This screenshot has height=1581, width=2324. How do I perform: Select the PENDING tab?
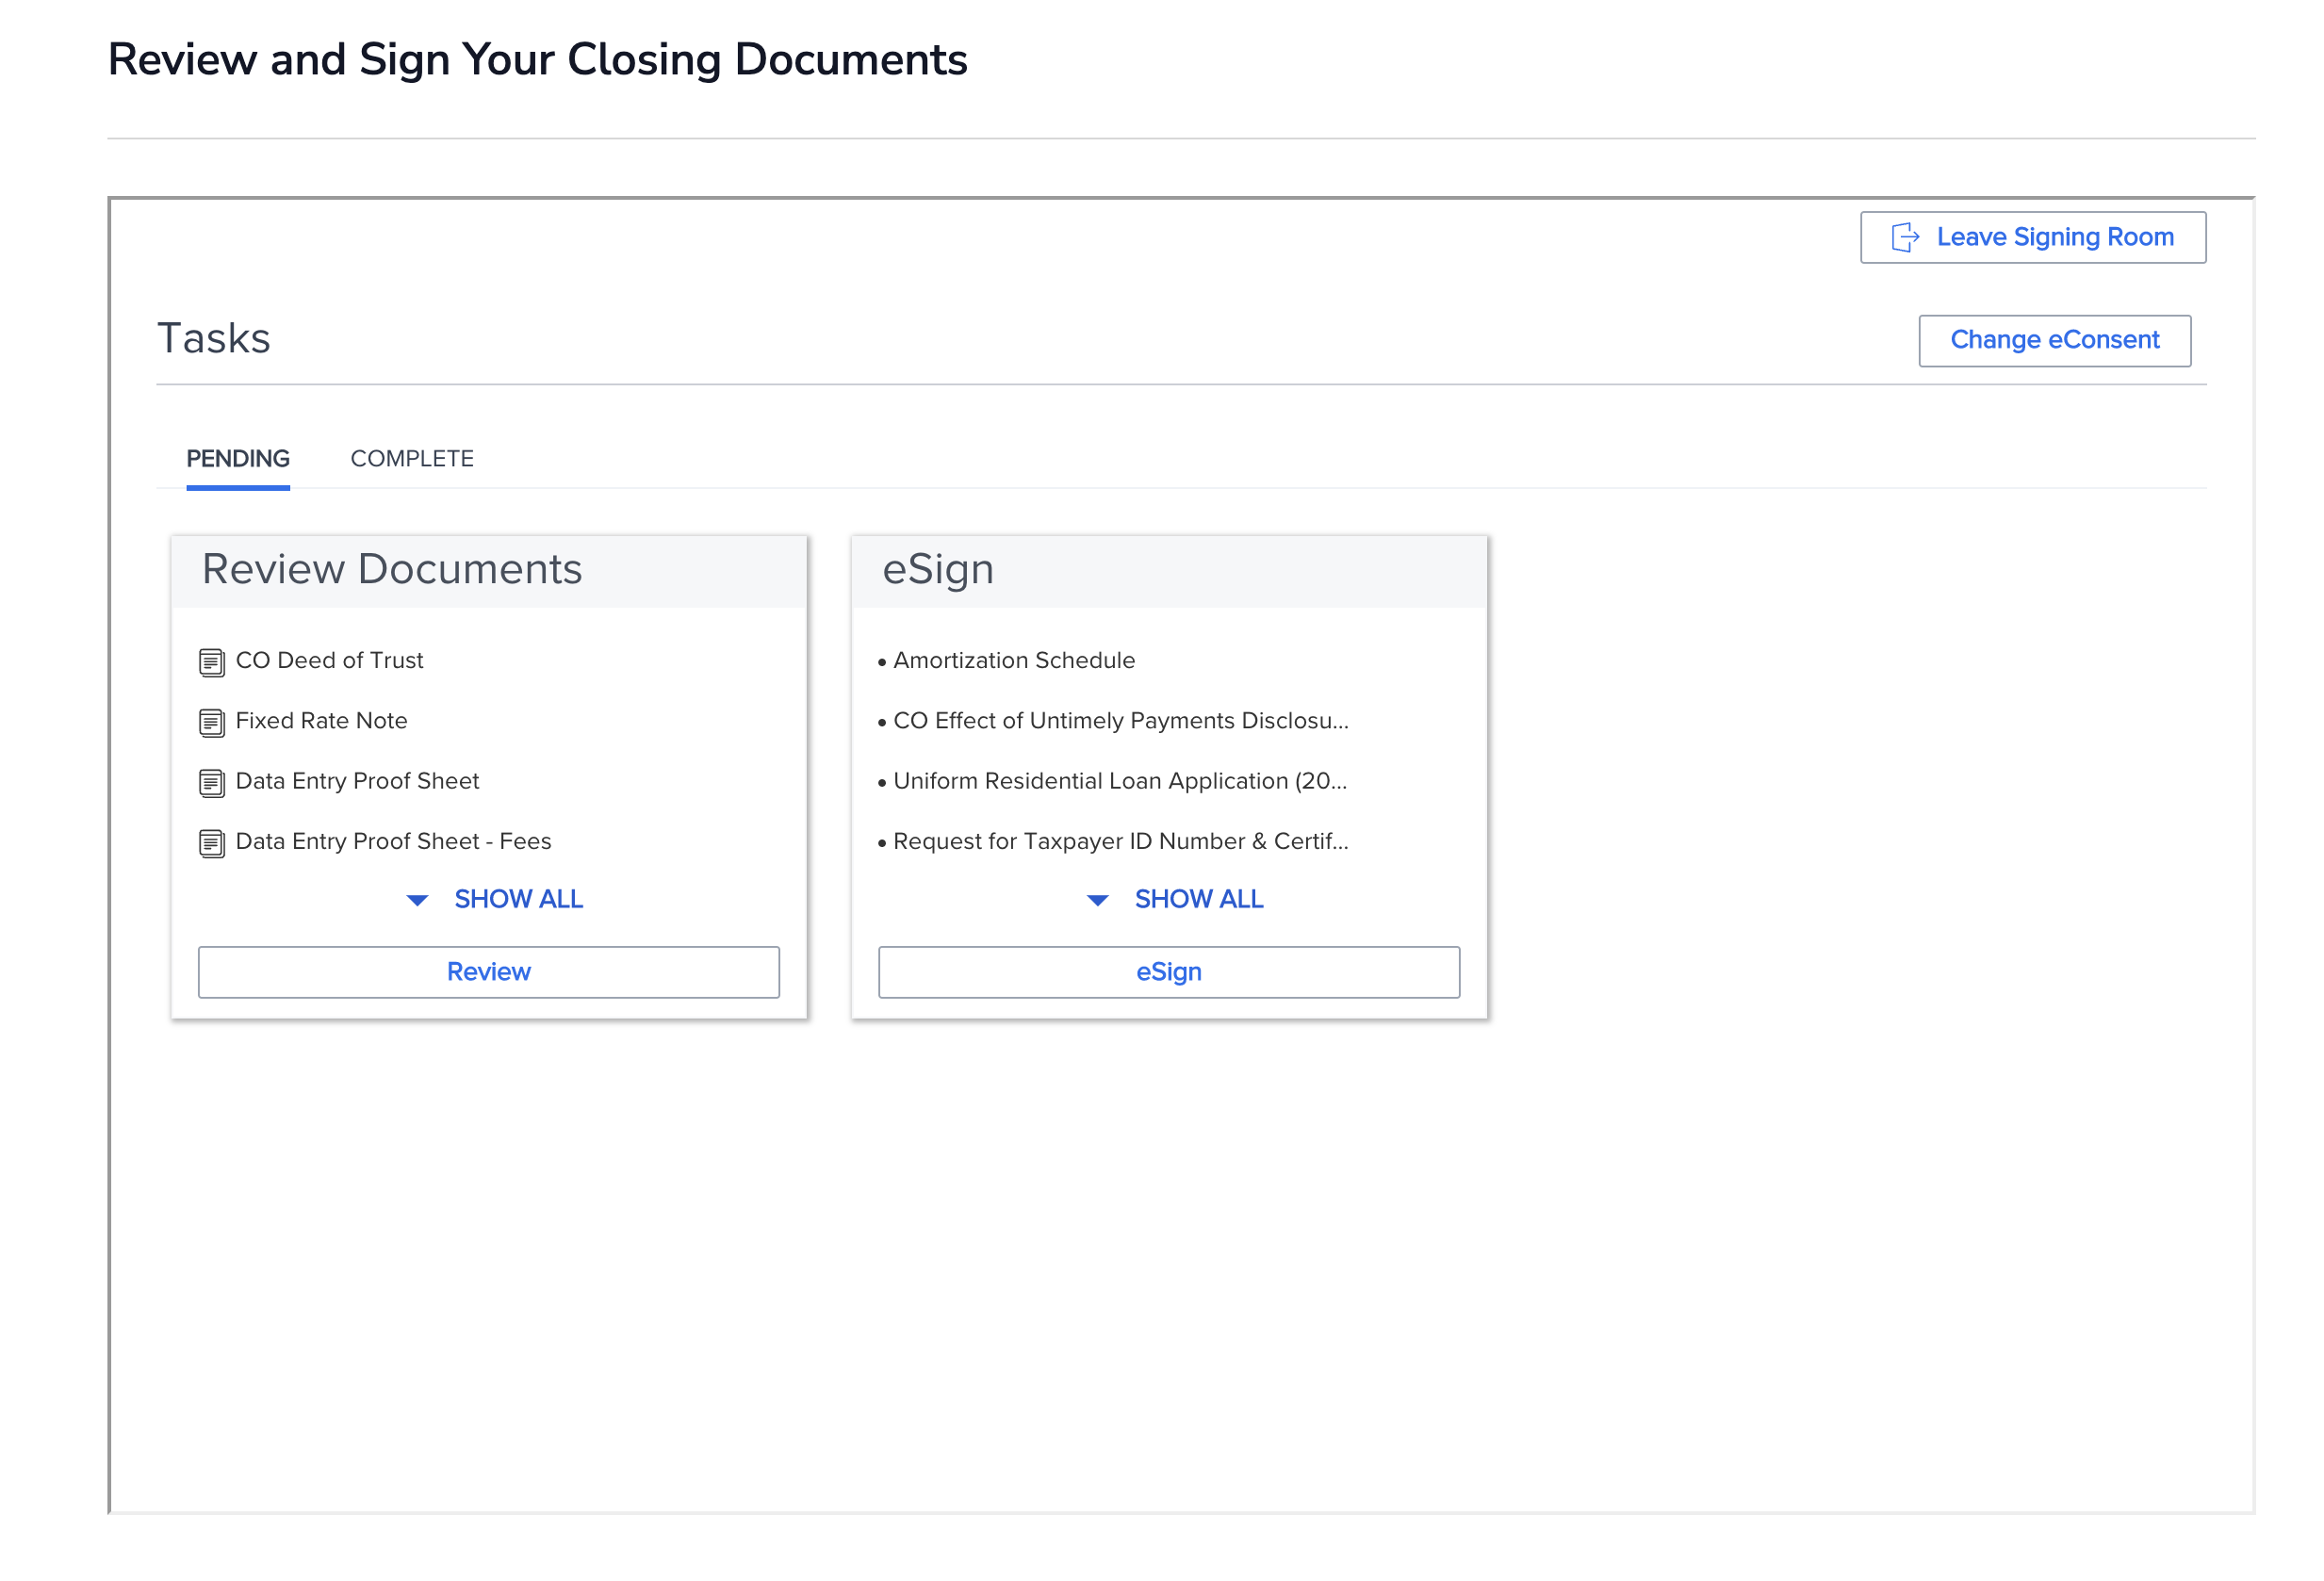(238, 458)
